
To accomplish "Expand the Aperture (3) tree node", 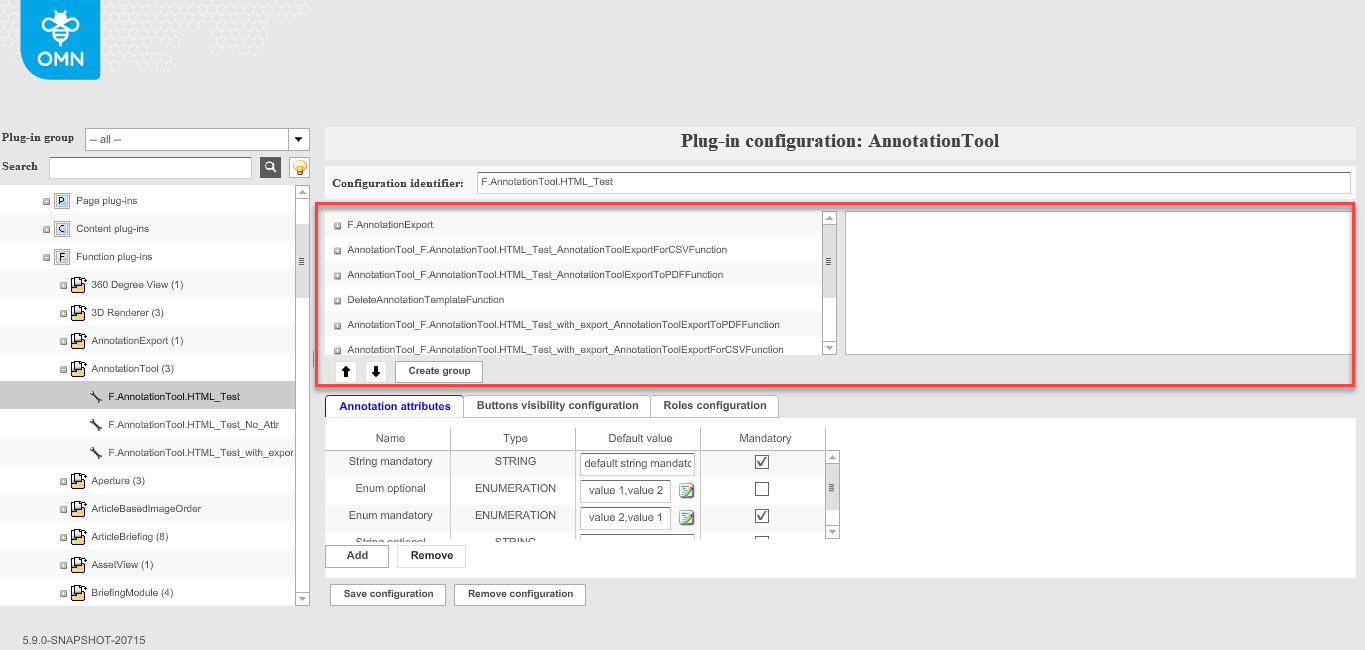I will point(61,480).
